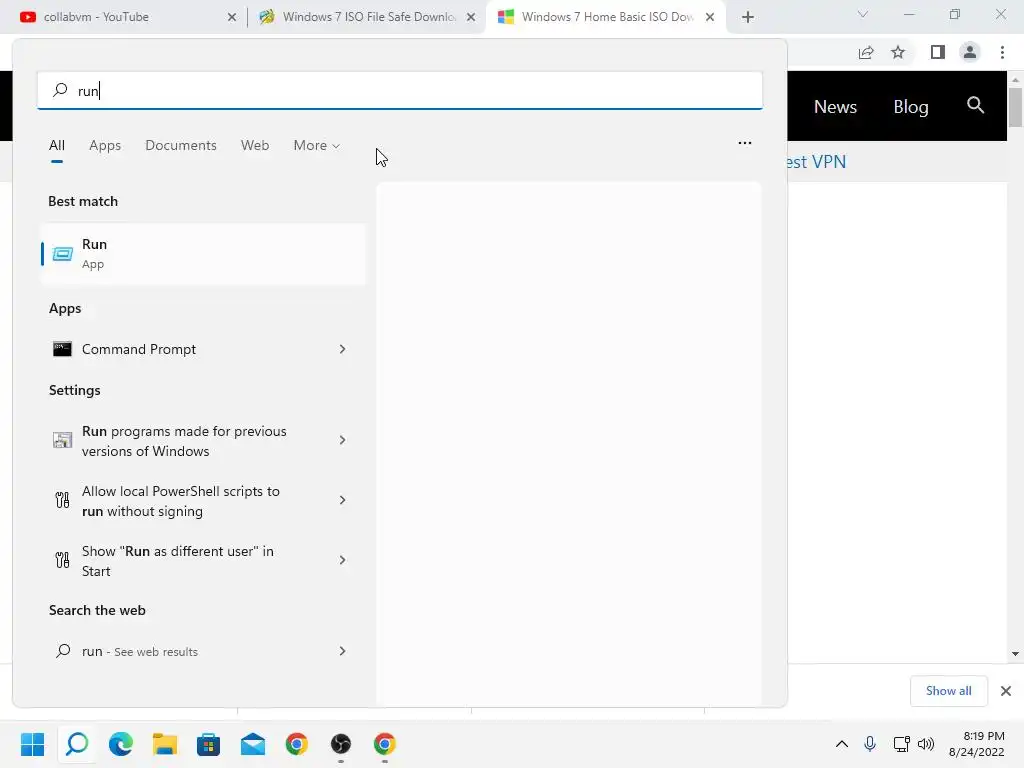Close the collabvm YouTube tab
This screenshot has width=1024, height=768.
tap(232, 17)
